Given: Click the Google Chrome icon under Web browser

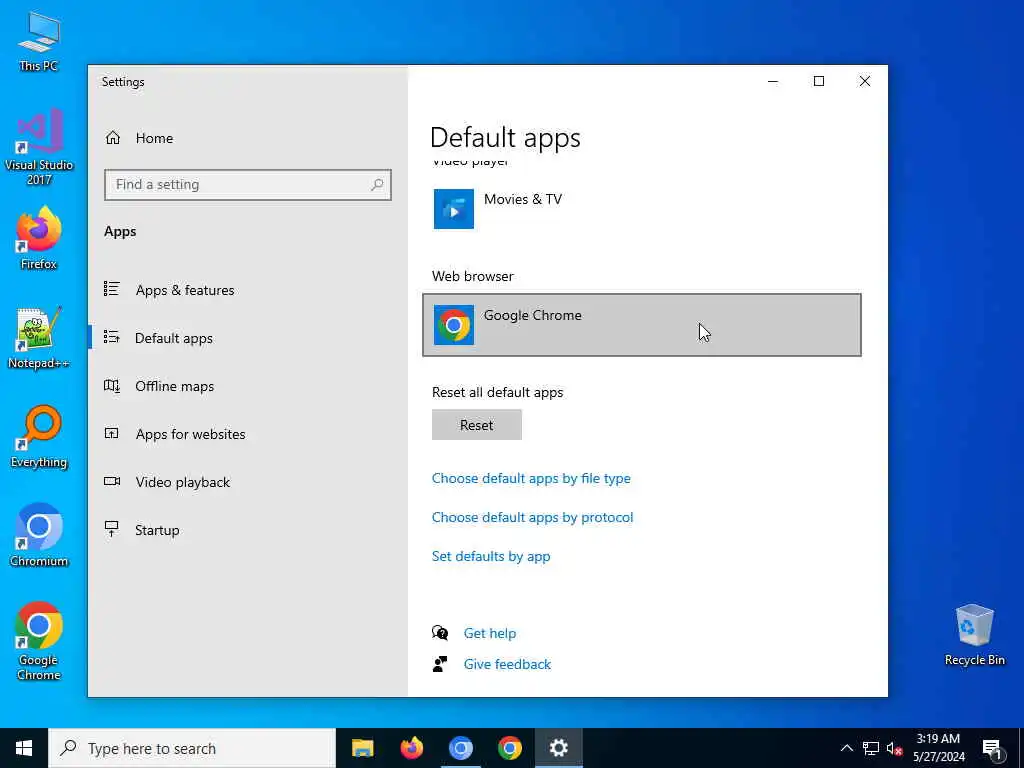Looking at the screenshot, I should (454, 325).
